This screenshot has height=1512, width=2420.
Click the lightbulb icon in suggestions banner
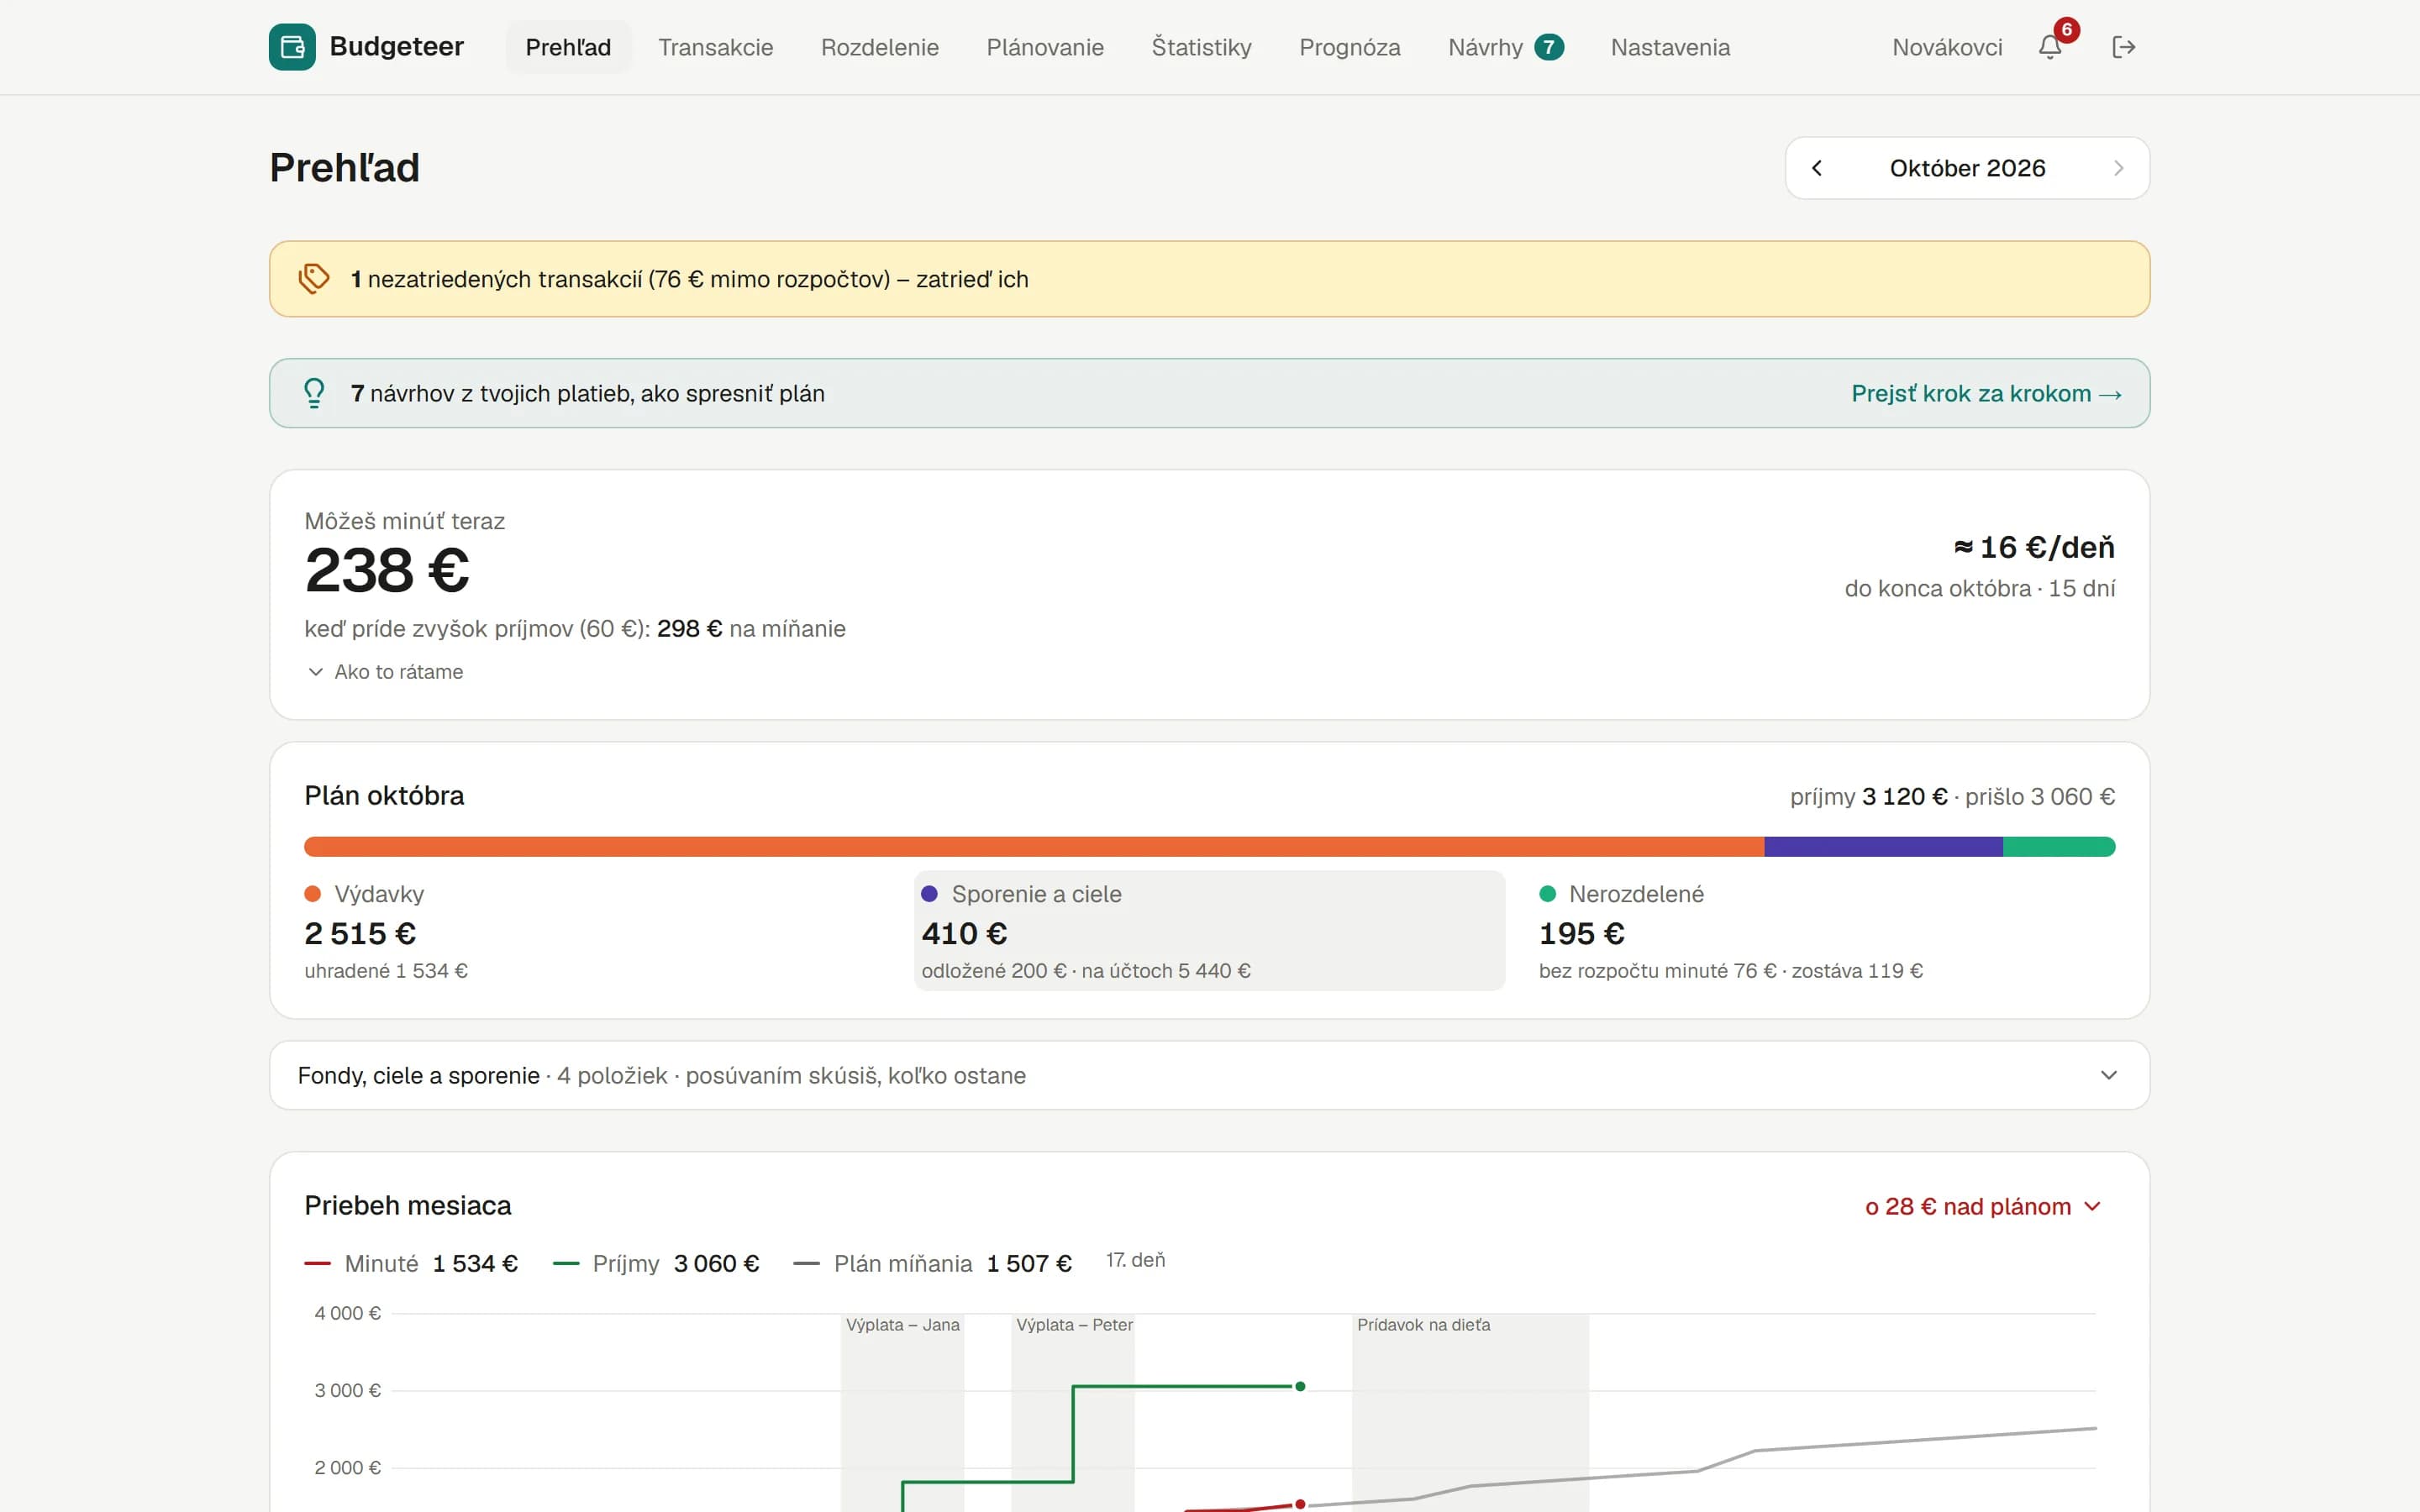[314, 393]
